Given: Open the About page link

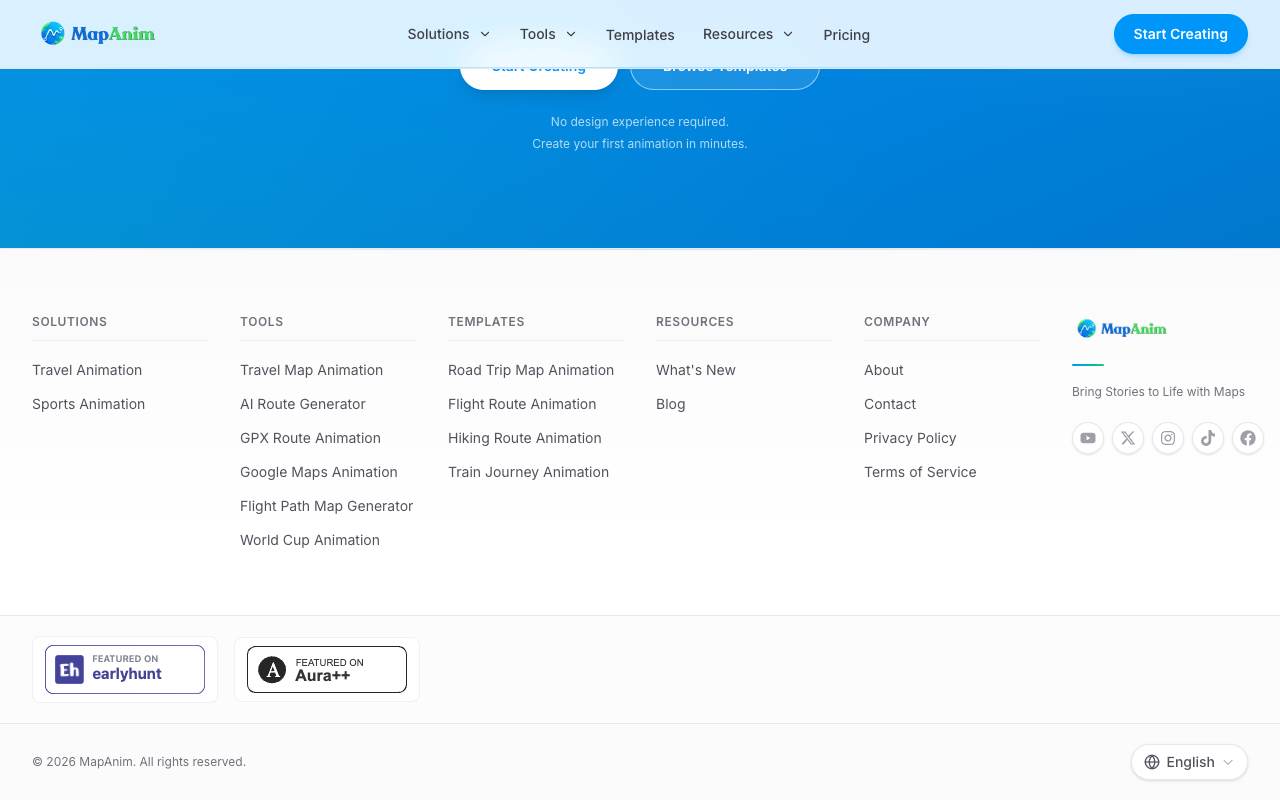Looking at the screenshot, I should pos(884,370).
